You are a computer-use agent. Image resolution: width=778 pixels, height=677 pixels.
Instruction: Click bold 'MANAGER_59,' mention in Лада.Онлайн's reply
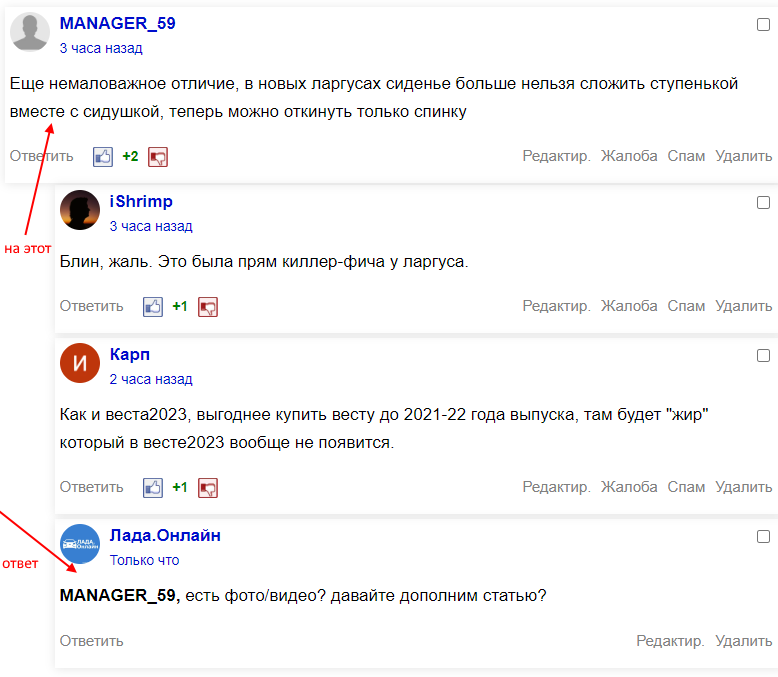click(x=120, y=596)
